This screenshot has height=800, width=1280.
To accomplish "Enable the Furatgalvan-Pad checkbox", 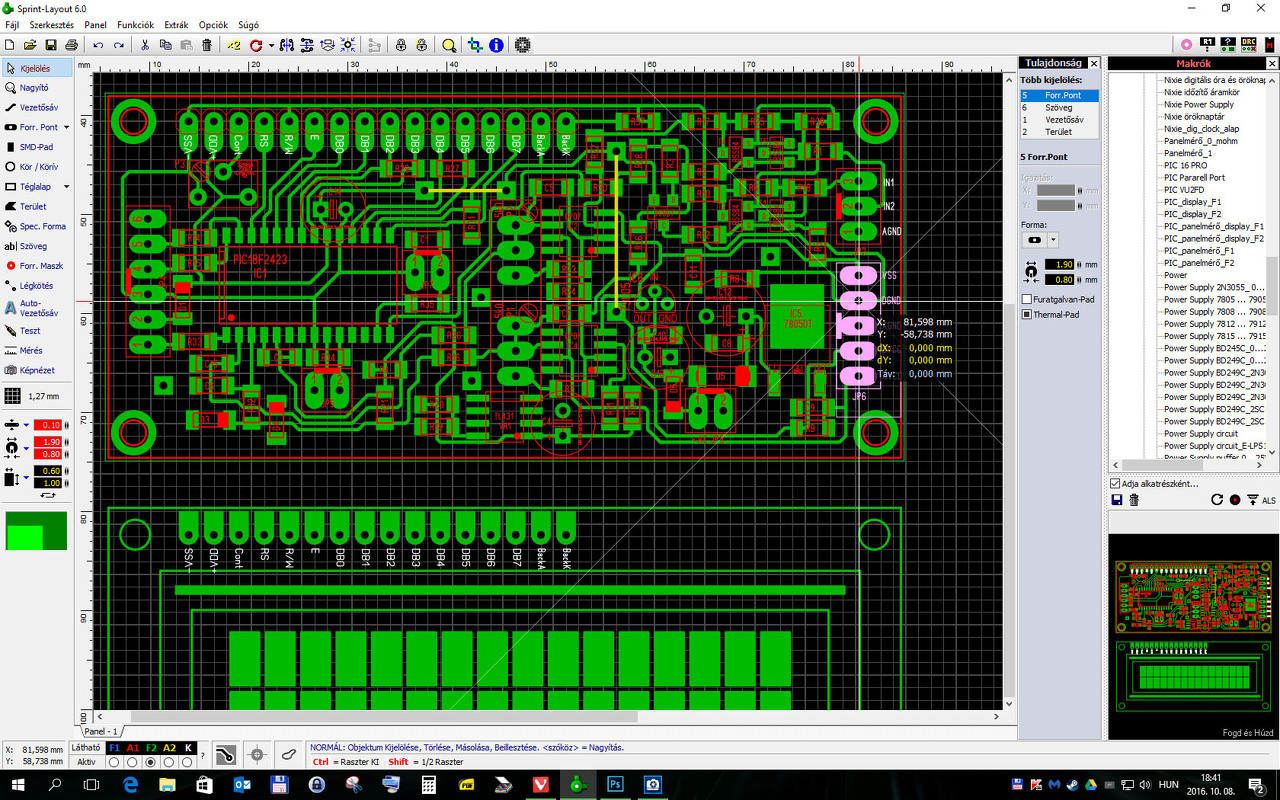I will pos(1027,300).
